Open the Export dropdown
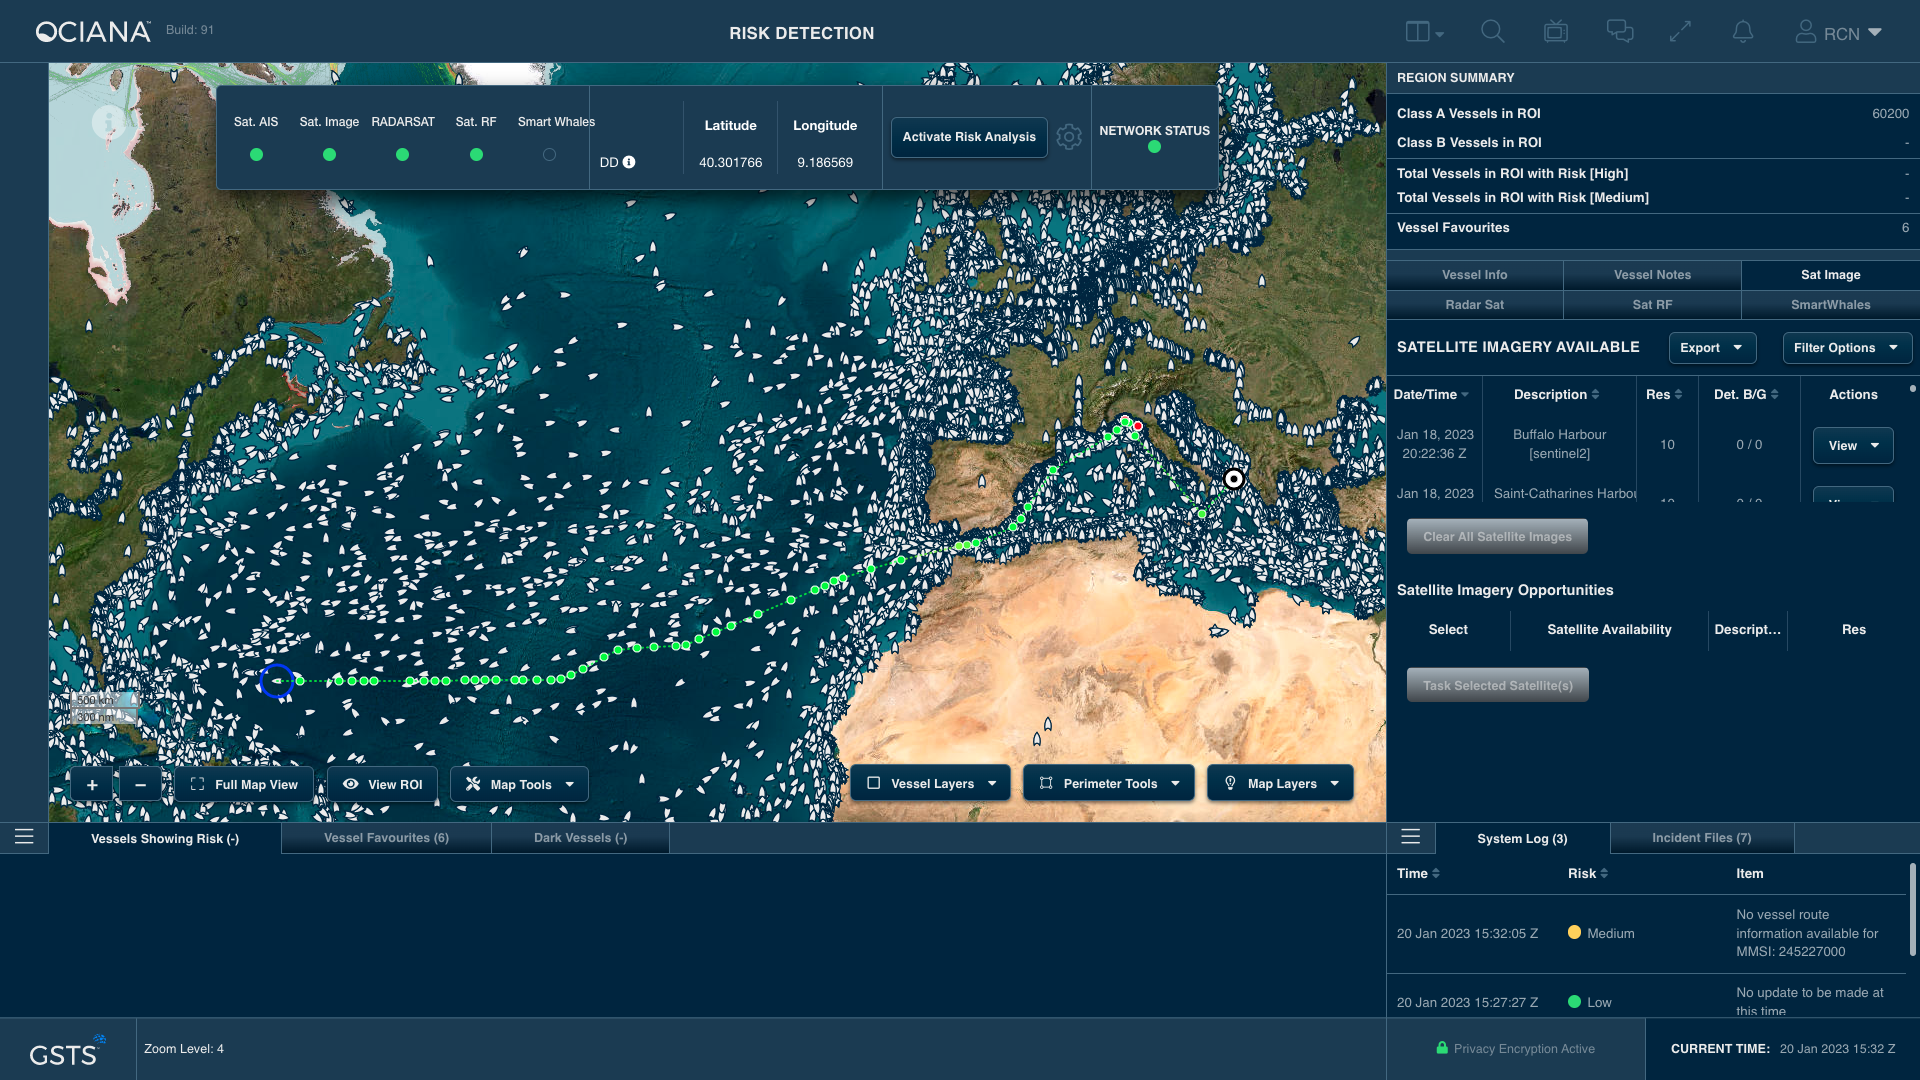This screenshot has height=1080, width=1920. coord(1712,348)
